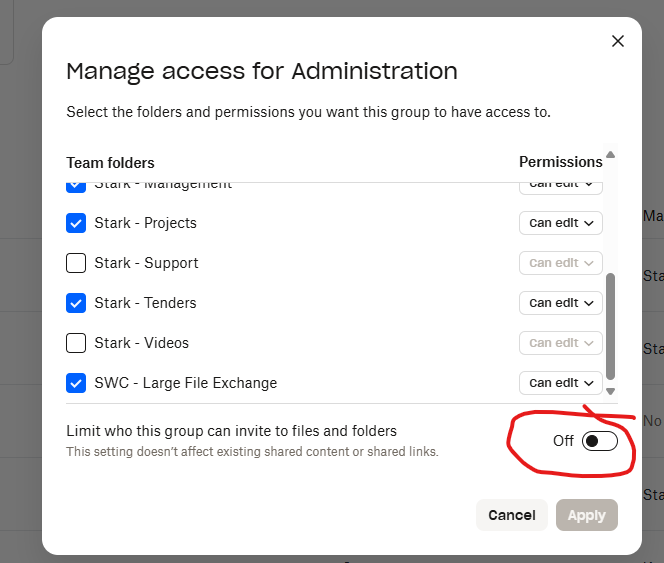The width and height of the screenshot is (664, 563).
Task: Uncheck the Stark - Management folder checkbox
Action: coord(76,185)
